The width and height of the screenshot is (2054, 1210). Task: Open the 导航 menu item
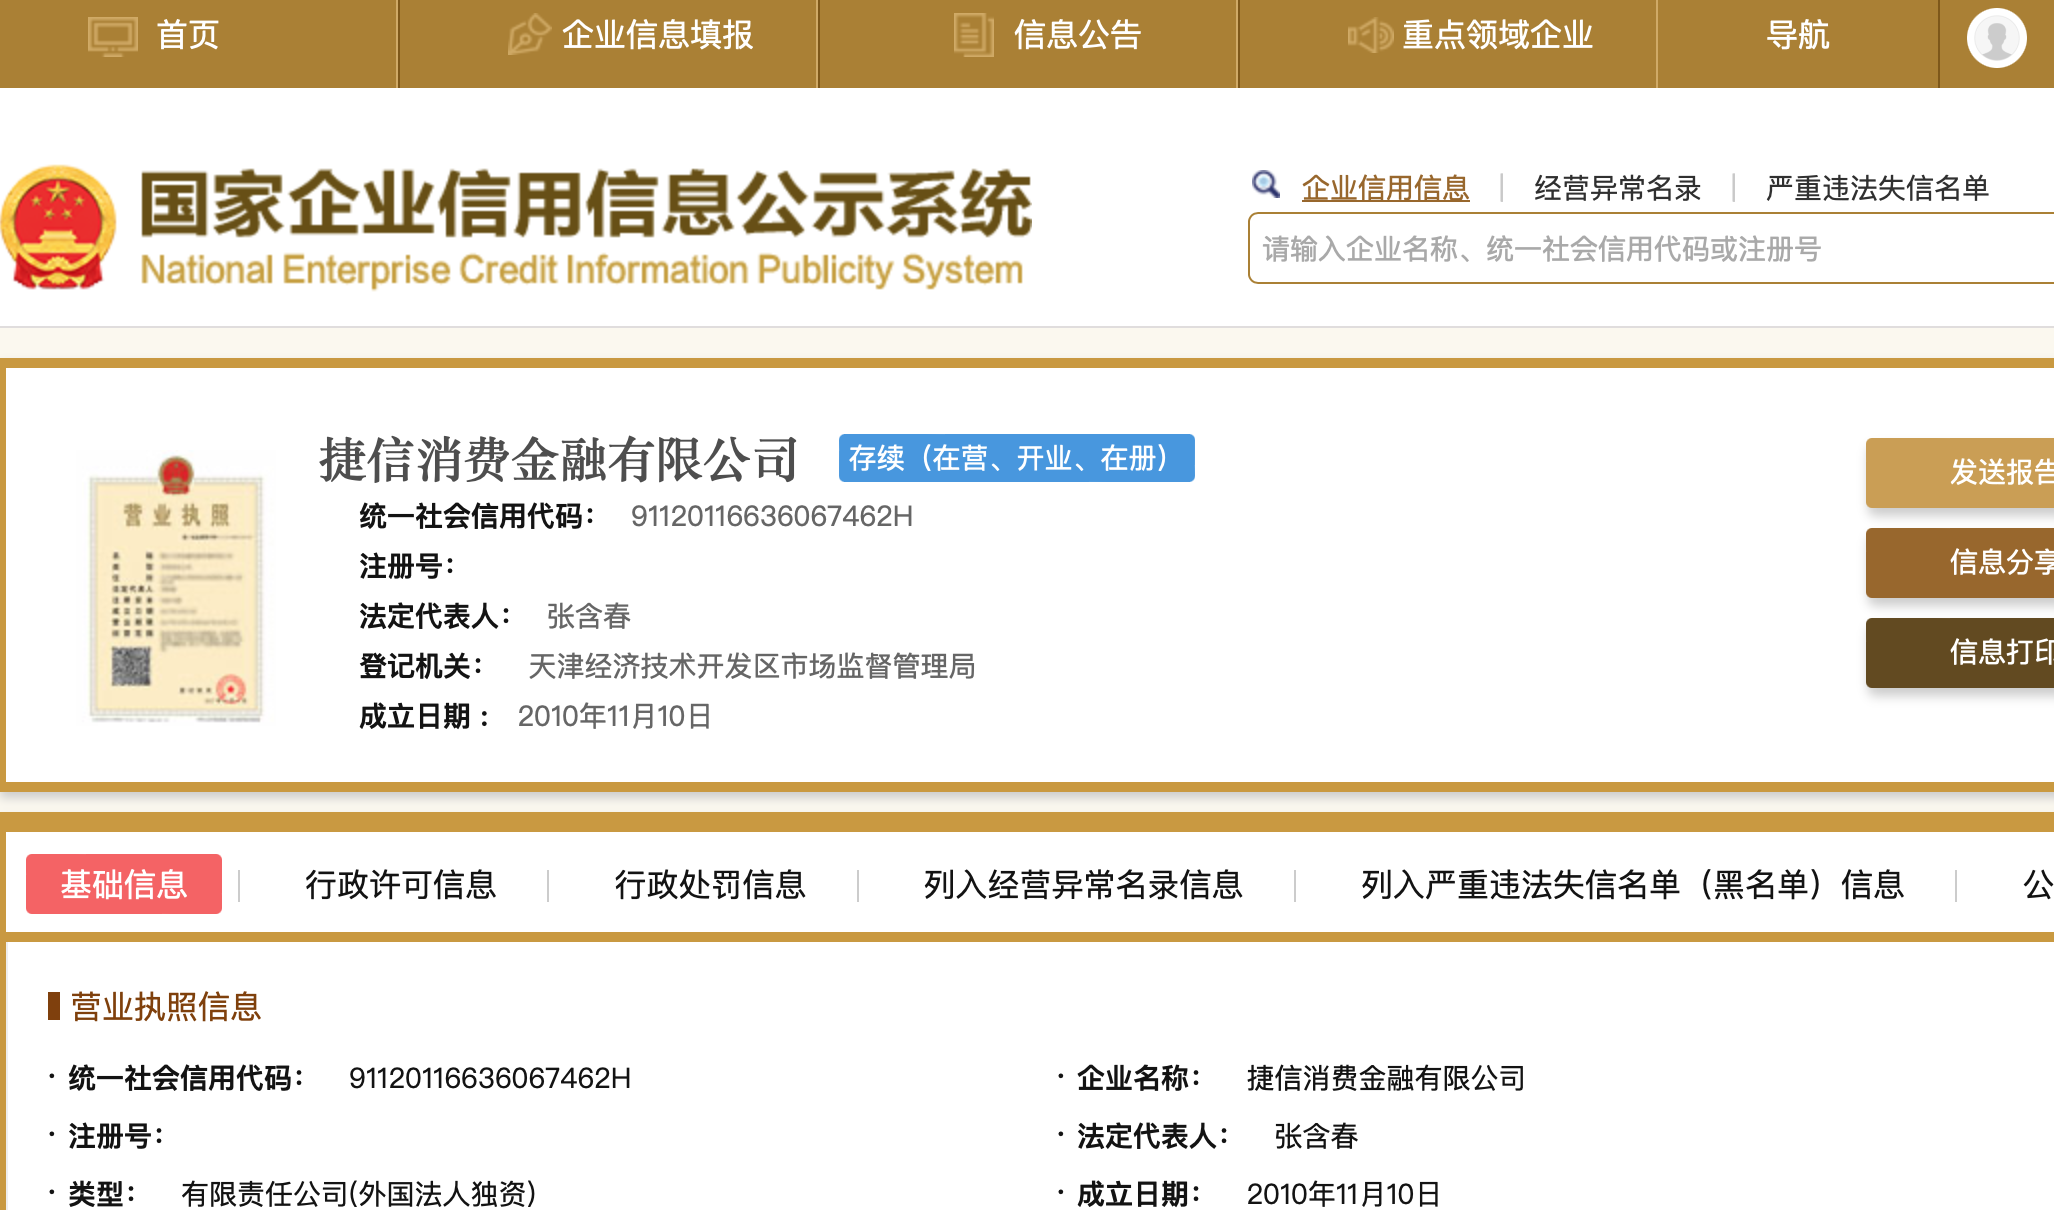[1797, 35]
